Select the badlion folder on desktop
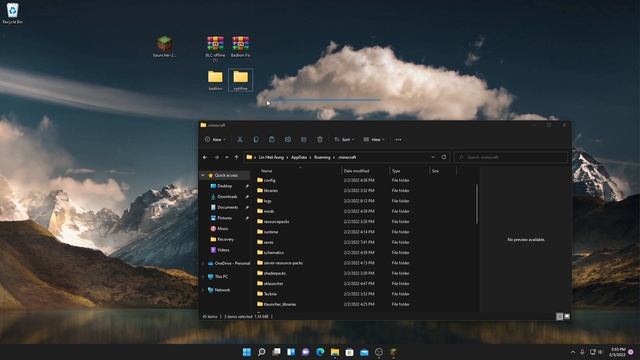The width and height of the screenshot is (640, 360). coord(215,80)
